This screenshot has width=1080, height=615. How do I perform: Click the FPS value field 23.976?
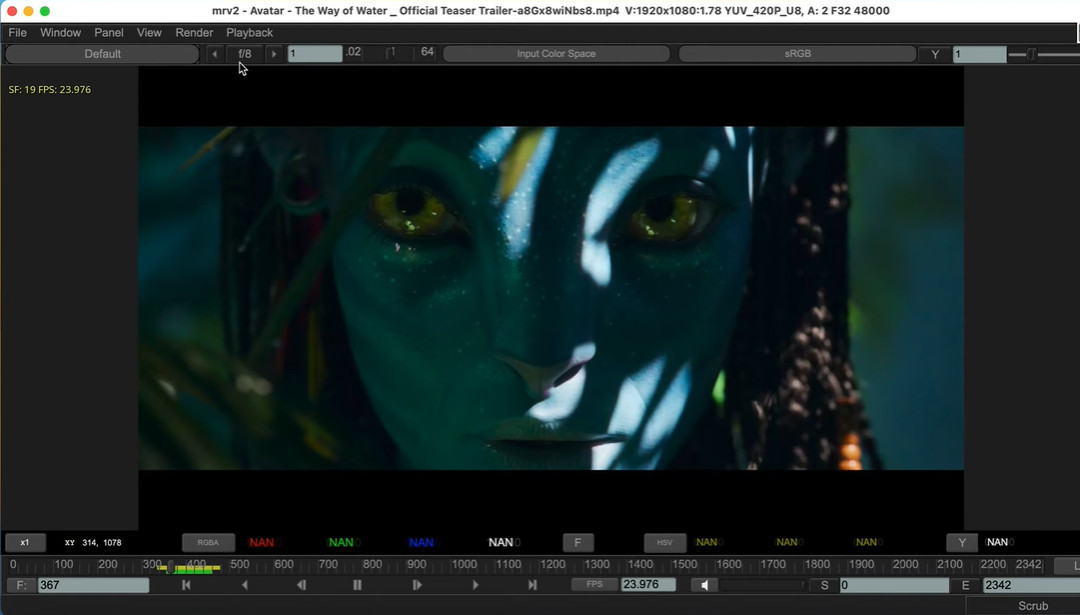648,584
